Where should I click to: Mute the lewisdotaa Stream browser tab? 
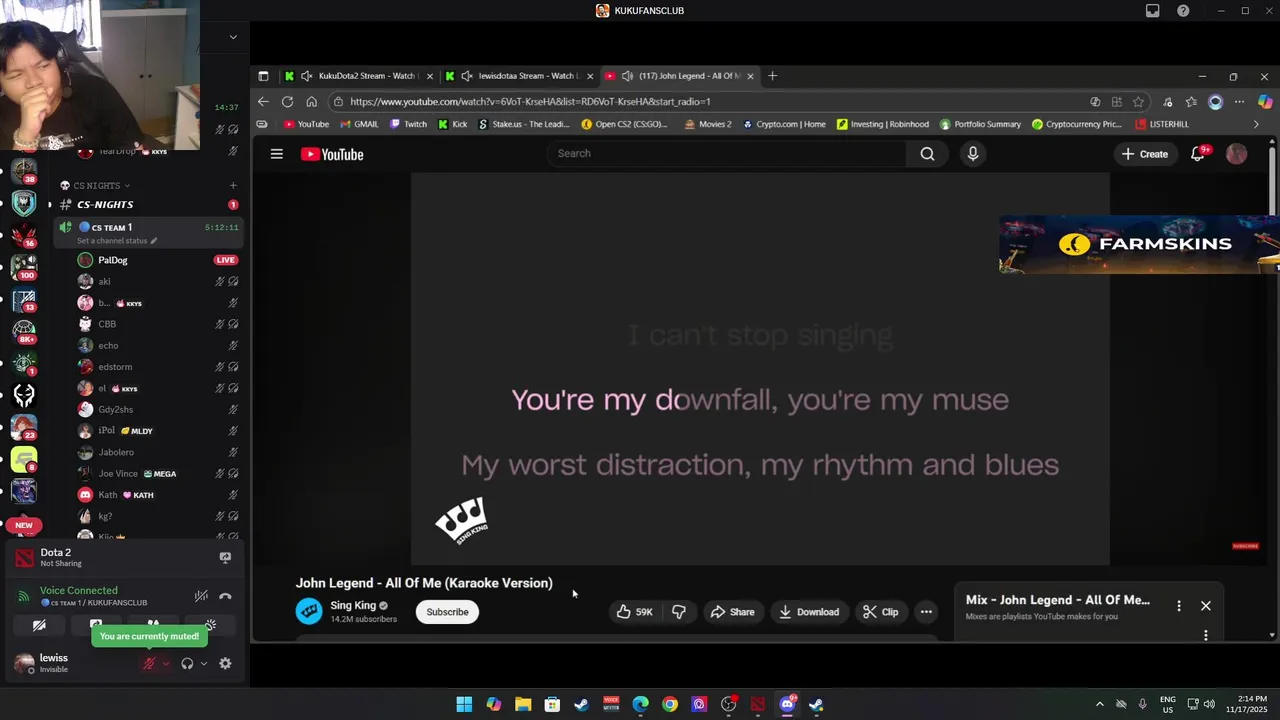click(x=467, y=76)
